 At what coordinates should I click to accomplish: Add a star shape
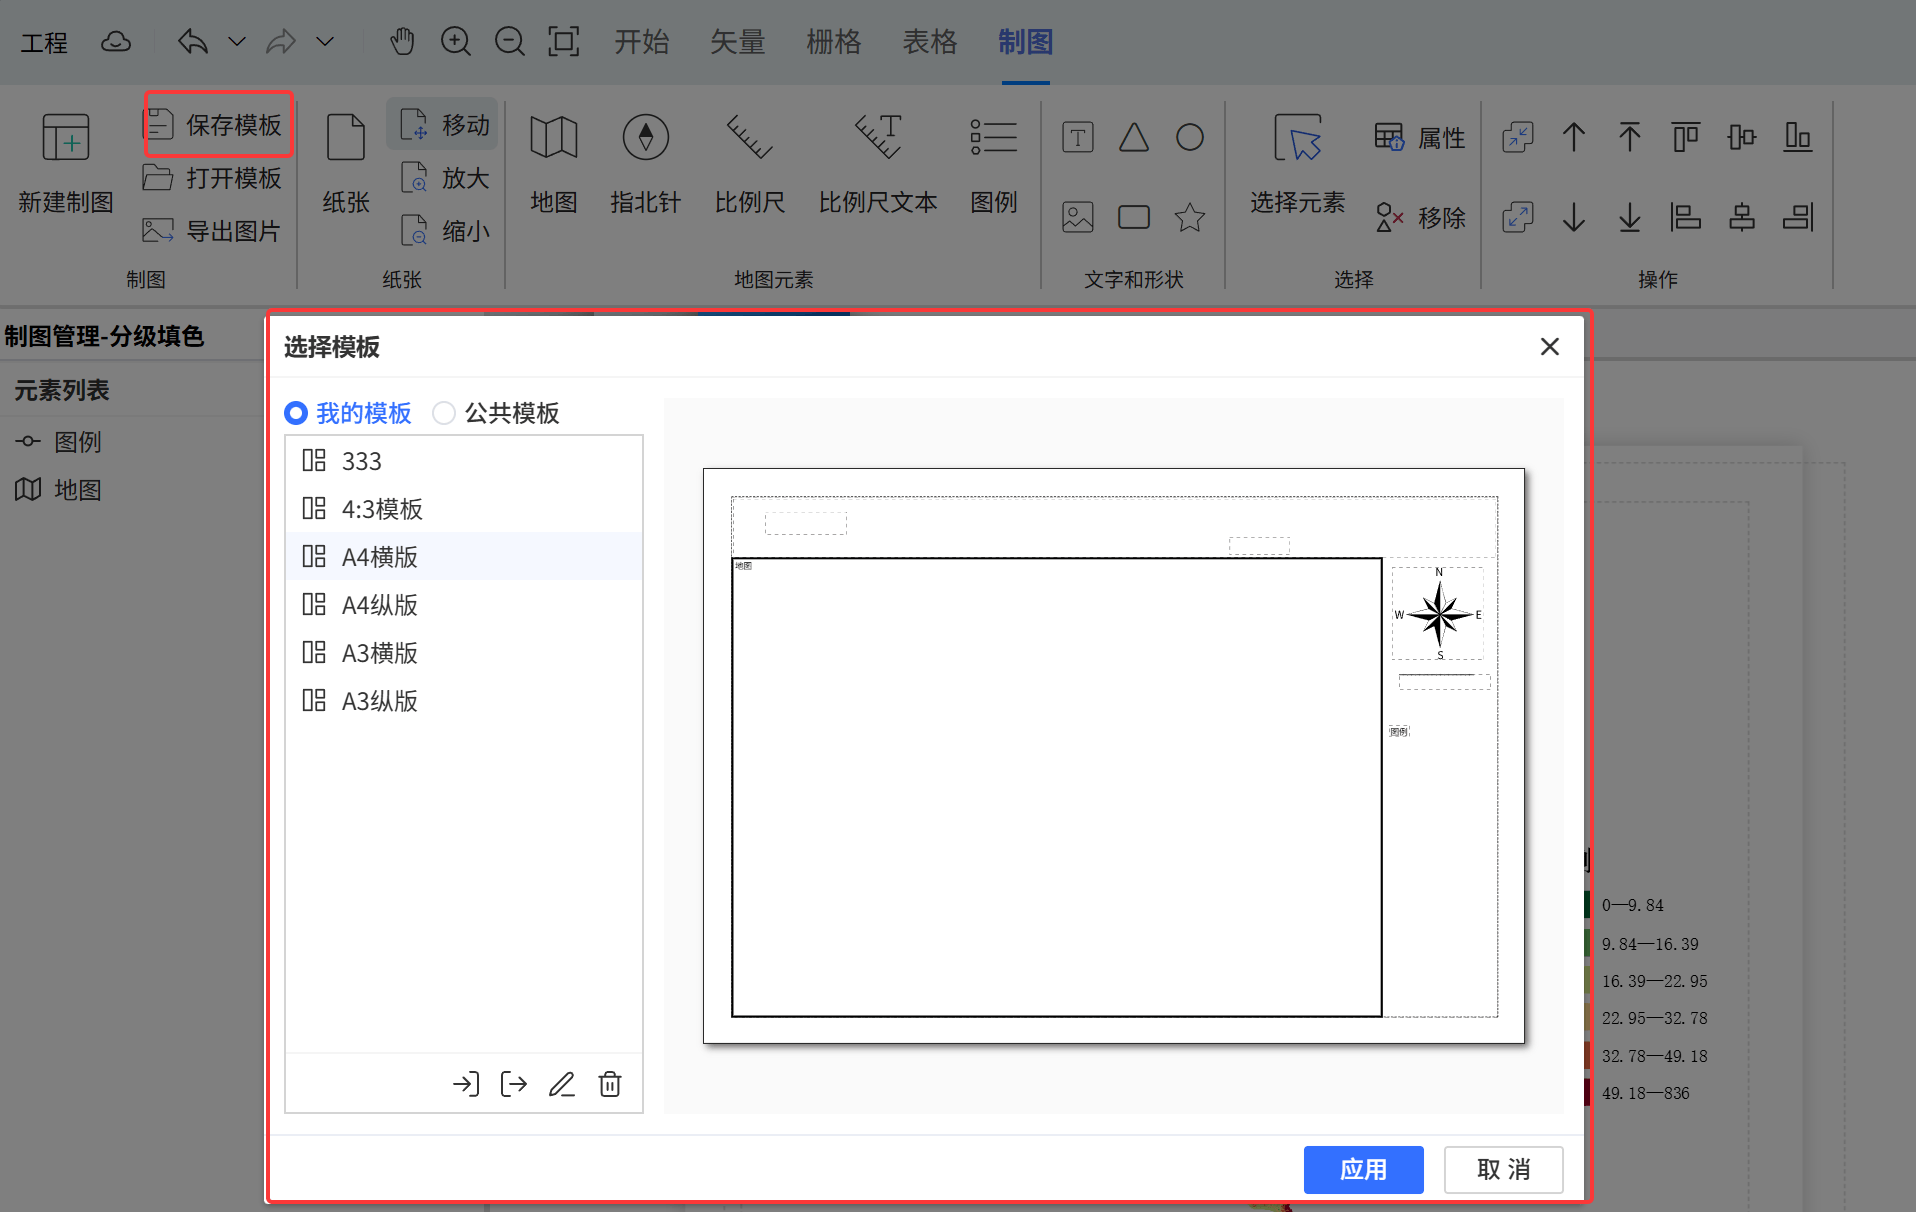(1189, 217)
